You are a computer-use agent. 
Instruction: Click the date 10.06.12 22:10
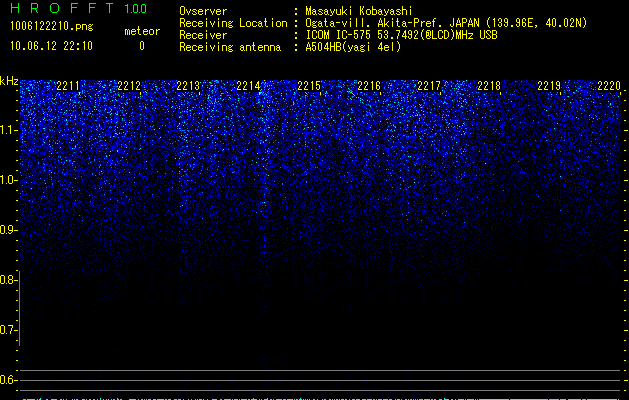[51, 46]
